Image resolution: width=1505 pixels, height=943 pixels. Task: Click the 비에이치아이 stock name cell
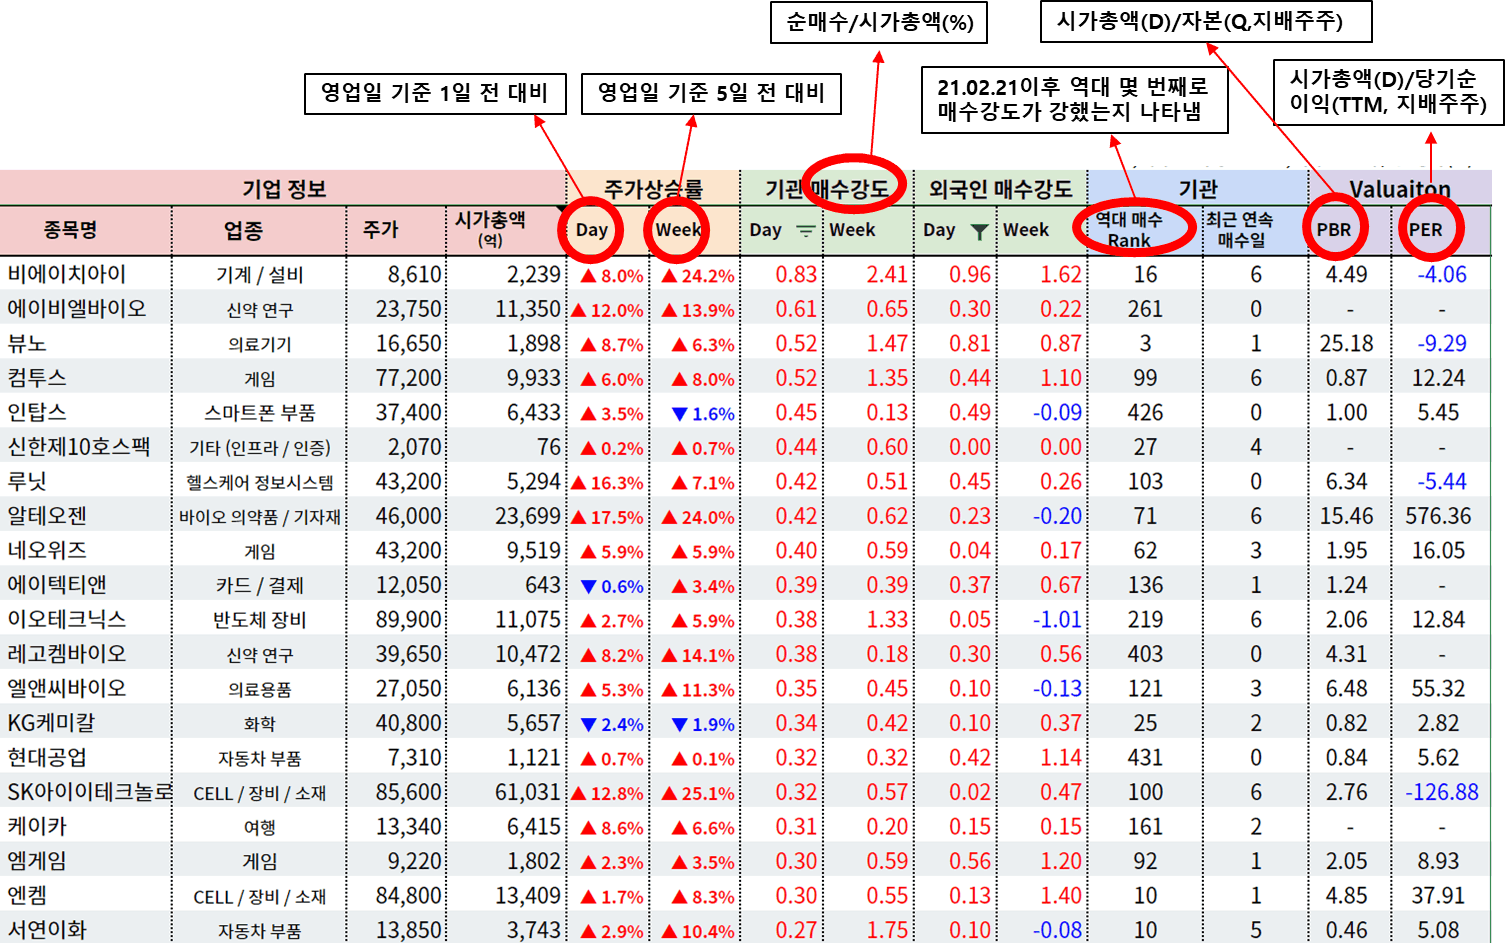point(67,274)
